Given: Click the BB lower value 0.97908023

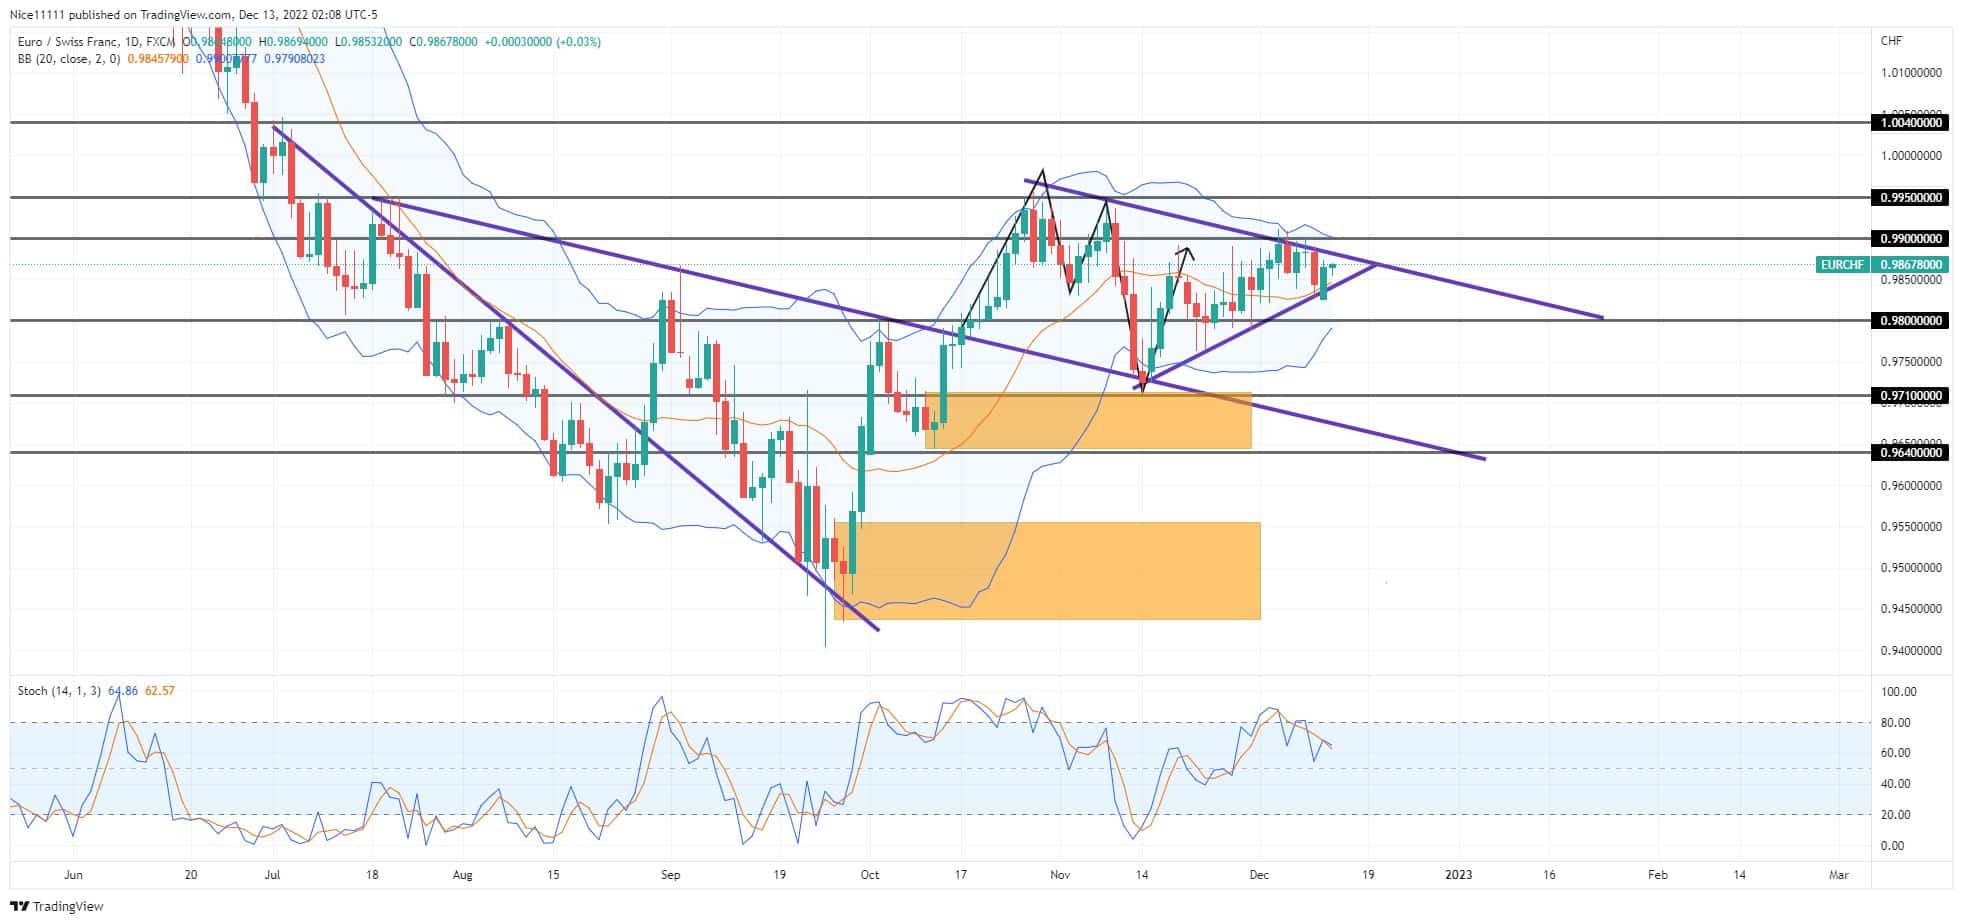Looking at the screenshot, I should point(294,59).
